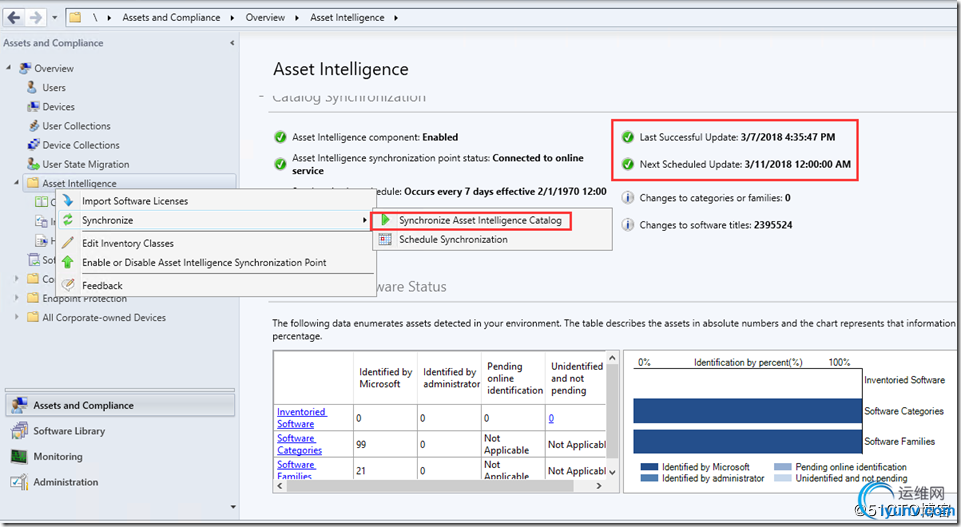Image resolution: width=961 pixels, height=527 pixels.
Task: Select the Overview tree node
Action: coord(54,69)
